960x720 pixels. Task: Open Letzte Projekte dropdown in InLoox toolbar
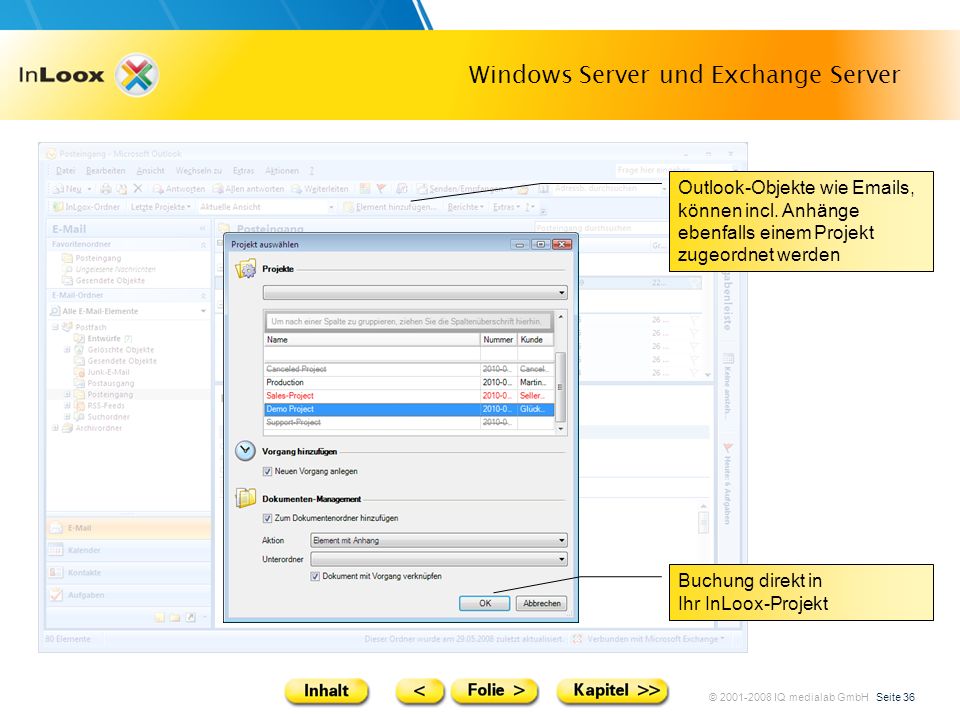tap(160, 207)
